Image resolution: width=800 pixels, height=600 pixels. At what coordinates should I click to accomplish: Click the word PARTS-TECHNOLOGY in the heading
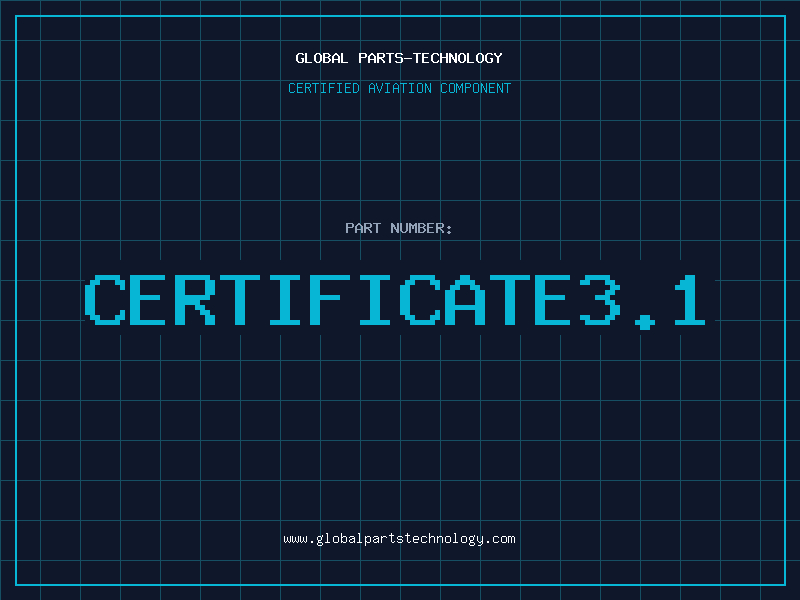(430, 58)
